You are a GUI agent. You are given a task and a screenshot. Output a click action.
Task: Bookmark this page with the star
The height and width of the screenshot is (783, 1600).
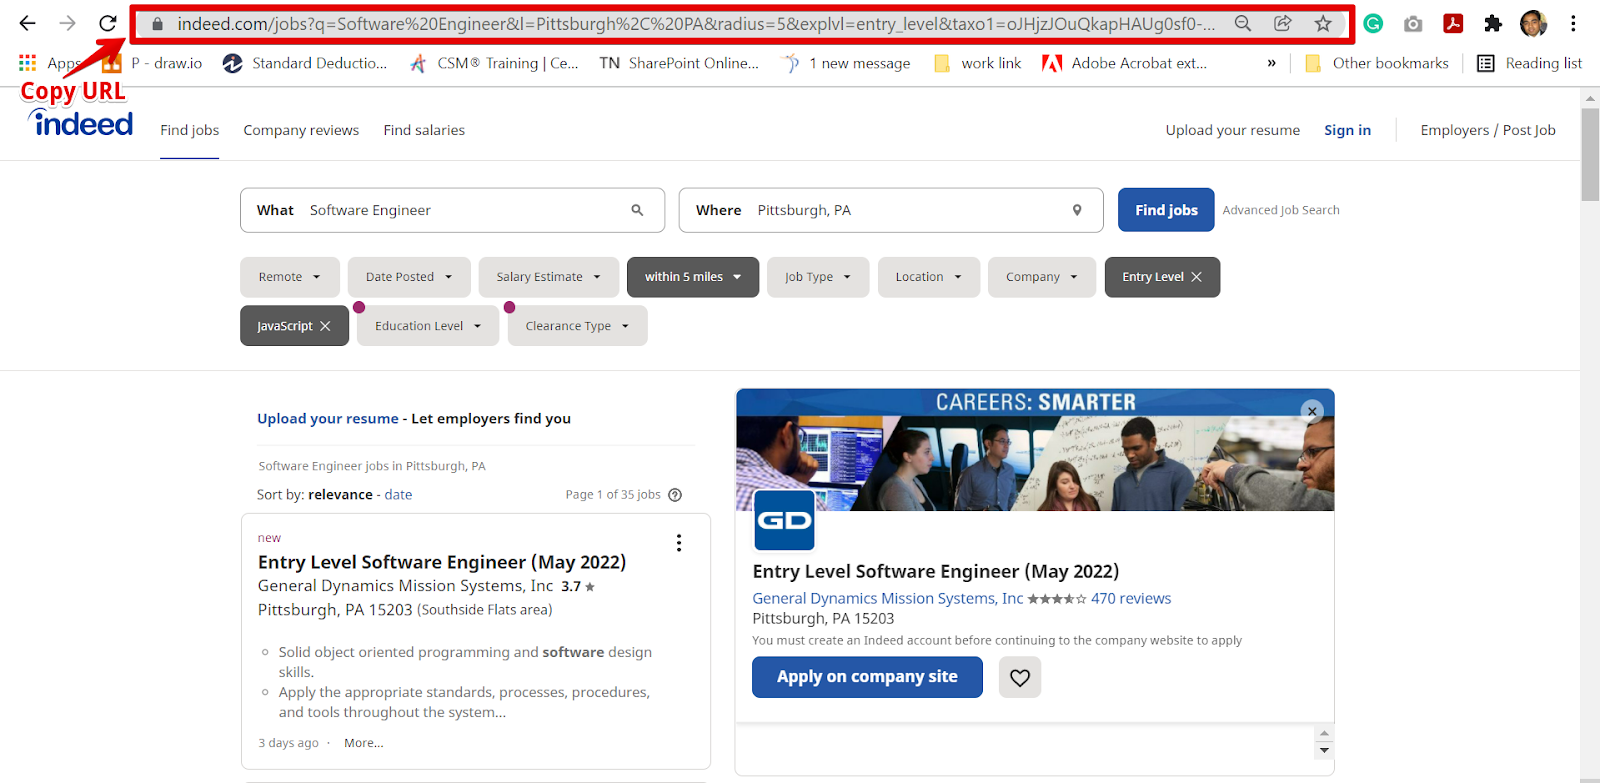click(1323, 23)
